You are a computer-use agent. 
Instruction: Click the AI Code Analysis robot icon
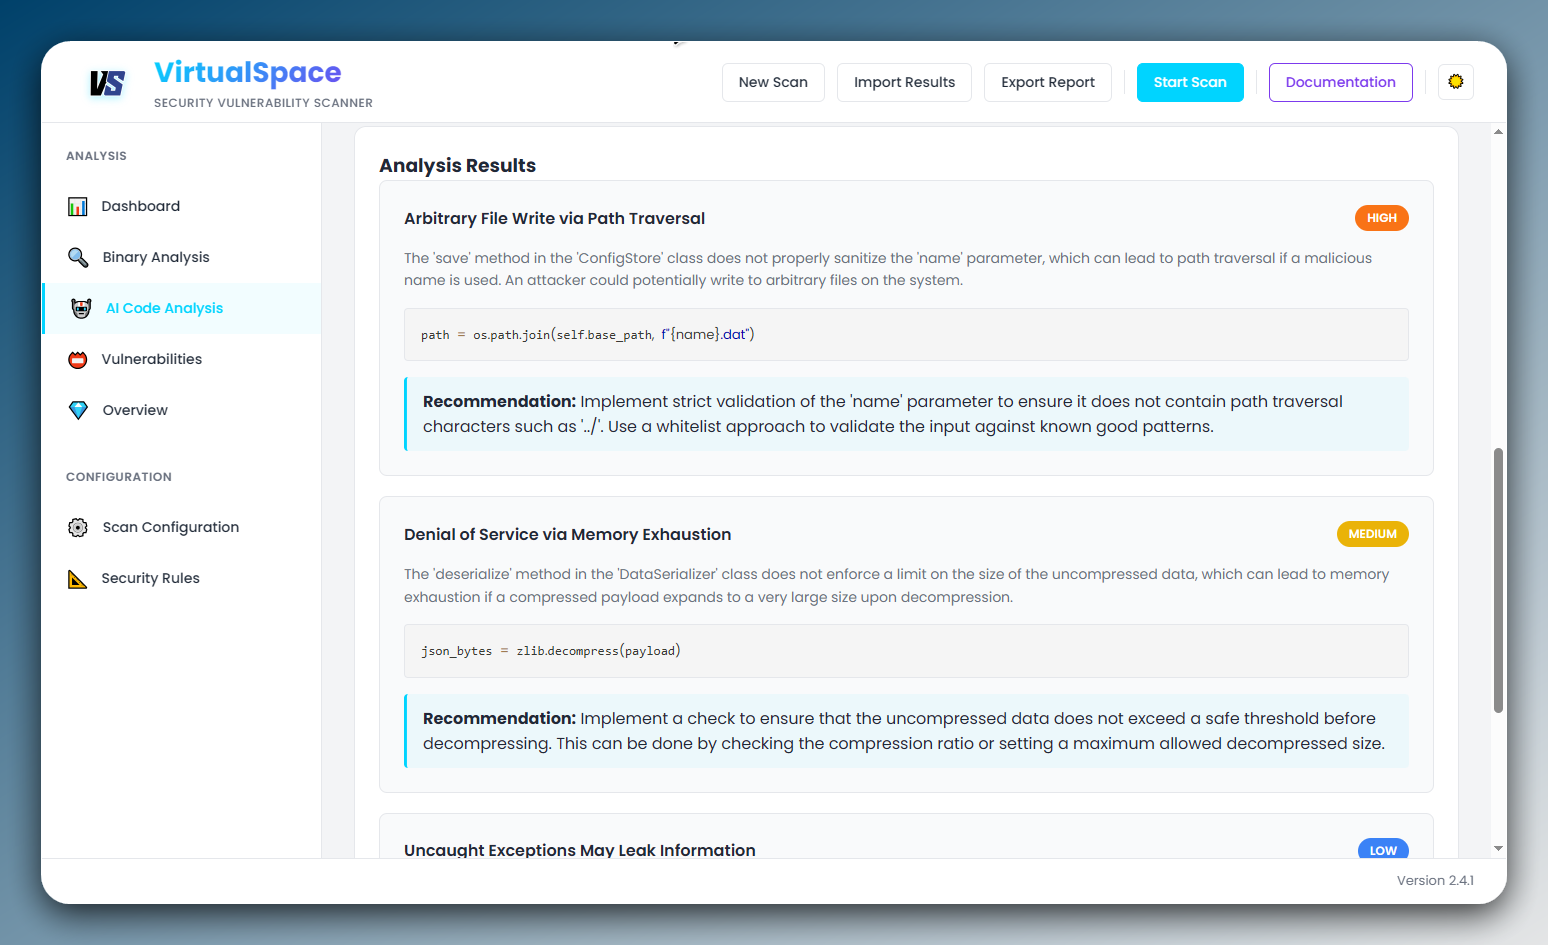coord(82,308)
